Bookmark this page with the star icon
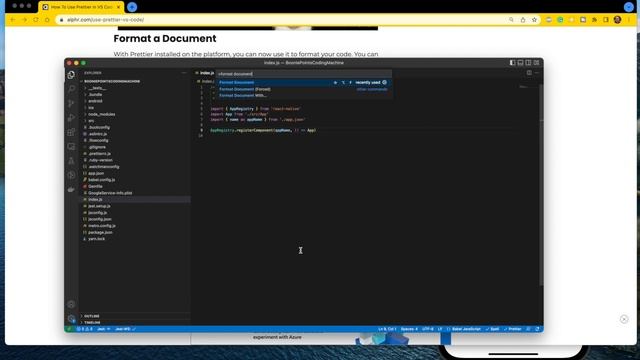Viewport: 640px width, 360px height. point(534,20)
